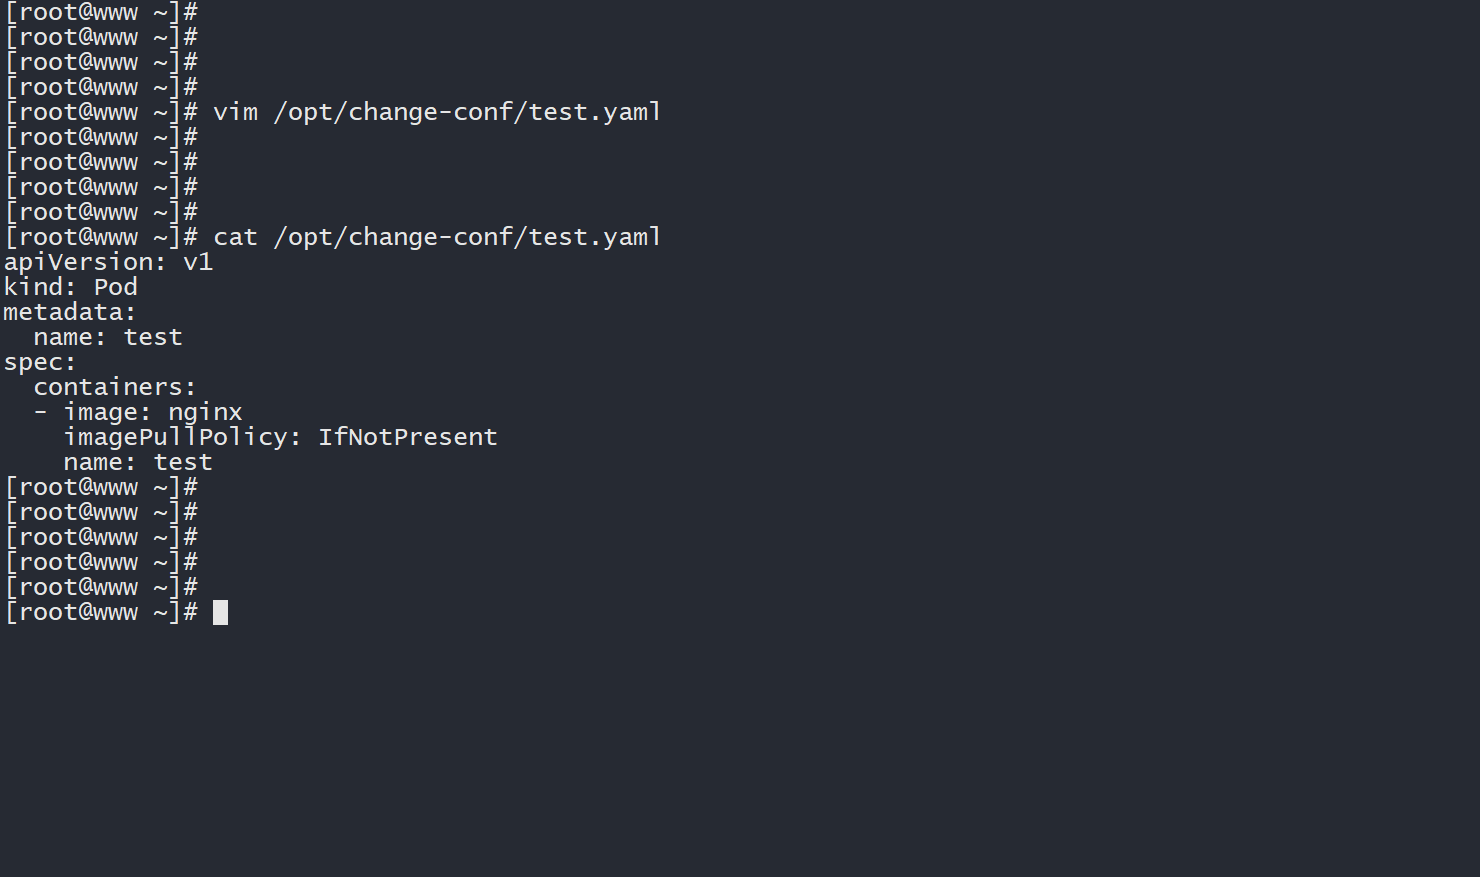The height and width of the screenshot is (877, 1480).
Task: Click the container's "name: test" line below imagePullPolicy
Action: 138,462
